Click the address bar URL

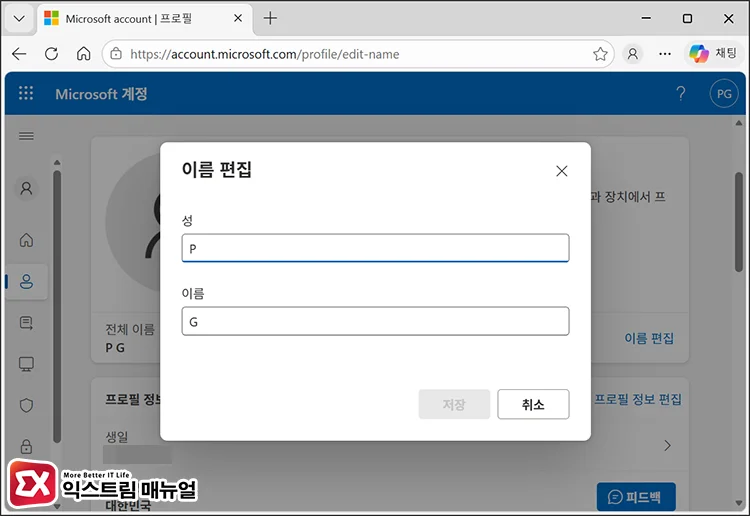(265, 54)
